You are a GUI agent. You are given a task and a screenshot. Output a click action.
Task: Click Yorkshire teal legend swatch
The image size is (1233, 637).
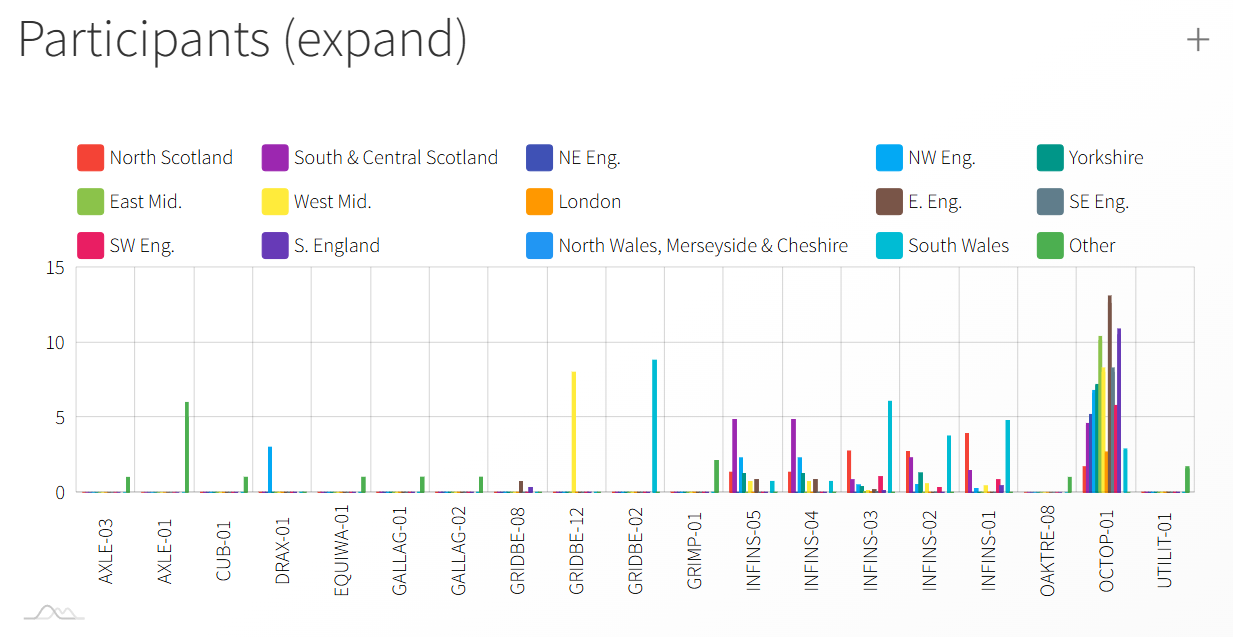click(x=1050, y=158)
